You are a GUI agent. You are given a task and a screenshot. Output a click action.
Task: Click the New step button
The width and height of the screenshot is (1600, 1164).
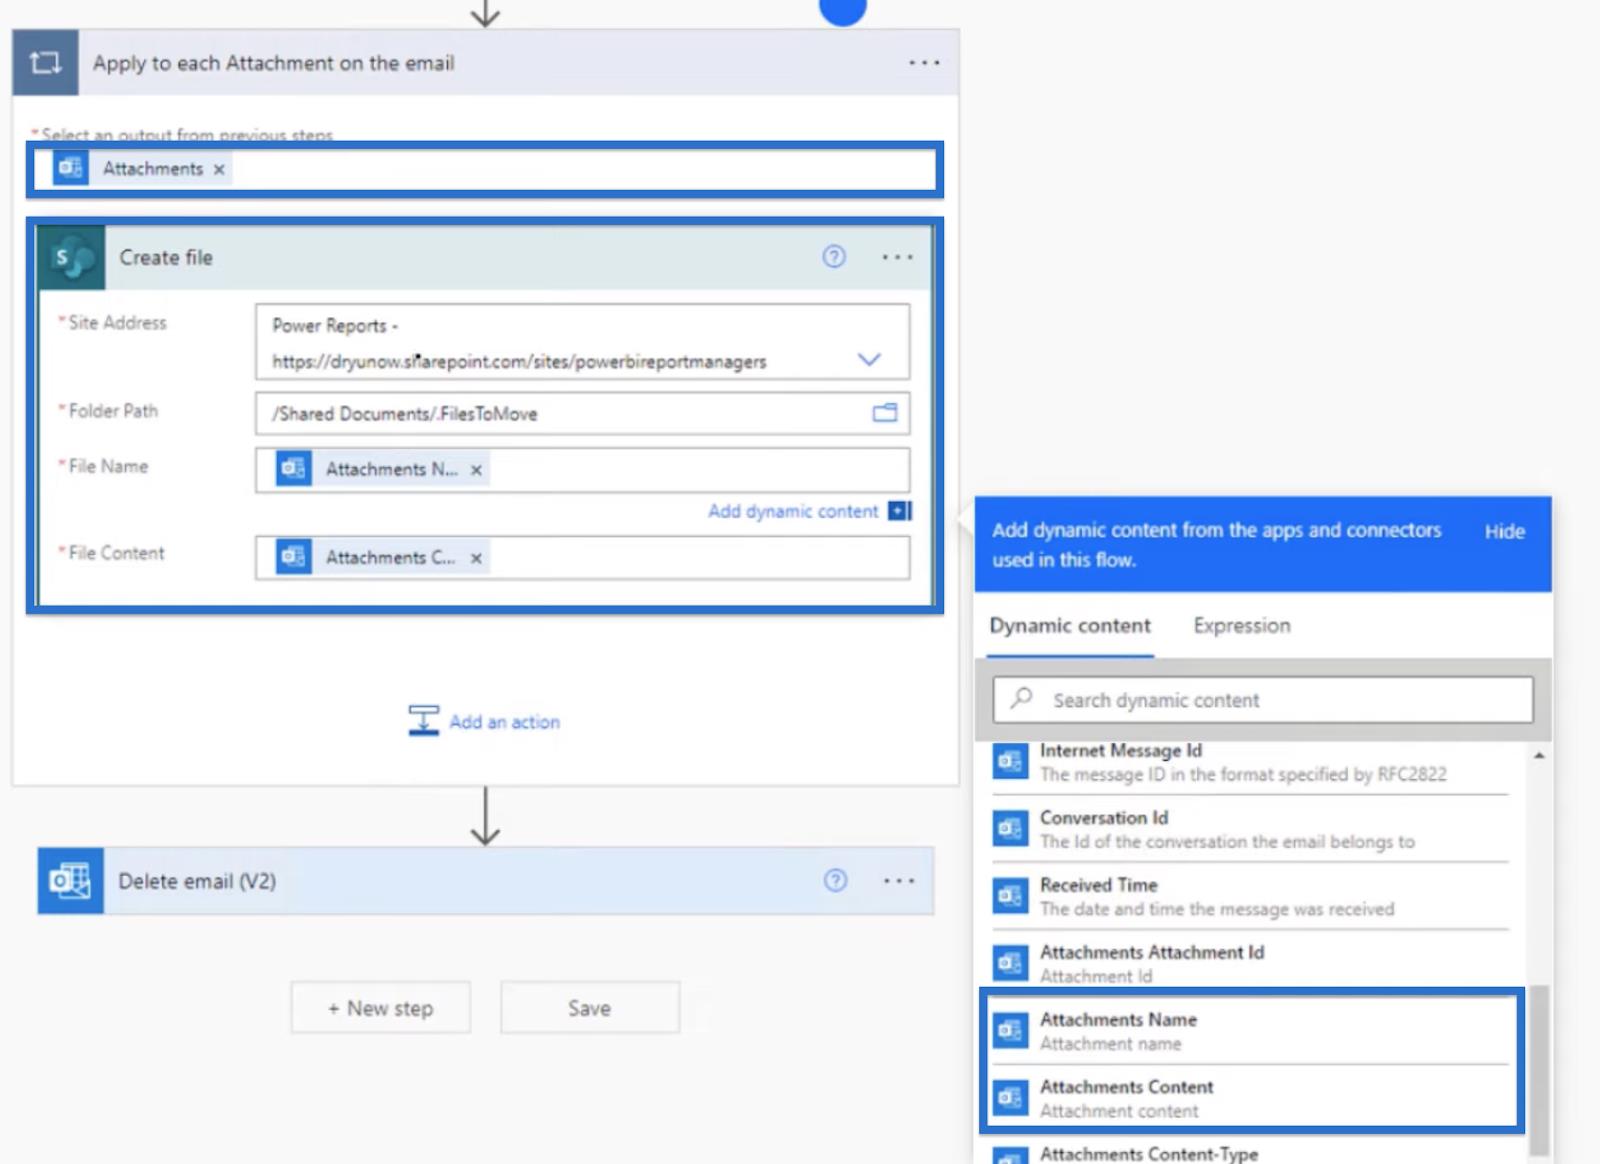pyautogui.click(x=381, y=1008)
